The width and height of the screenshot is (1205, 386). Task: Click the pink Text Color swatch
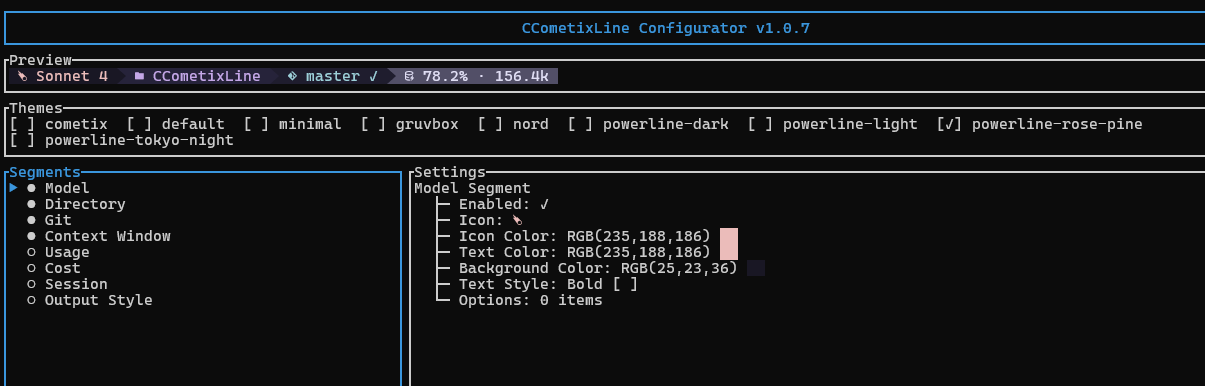(729, 252)
